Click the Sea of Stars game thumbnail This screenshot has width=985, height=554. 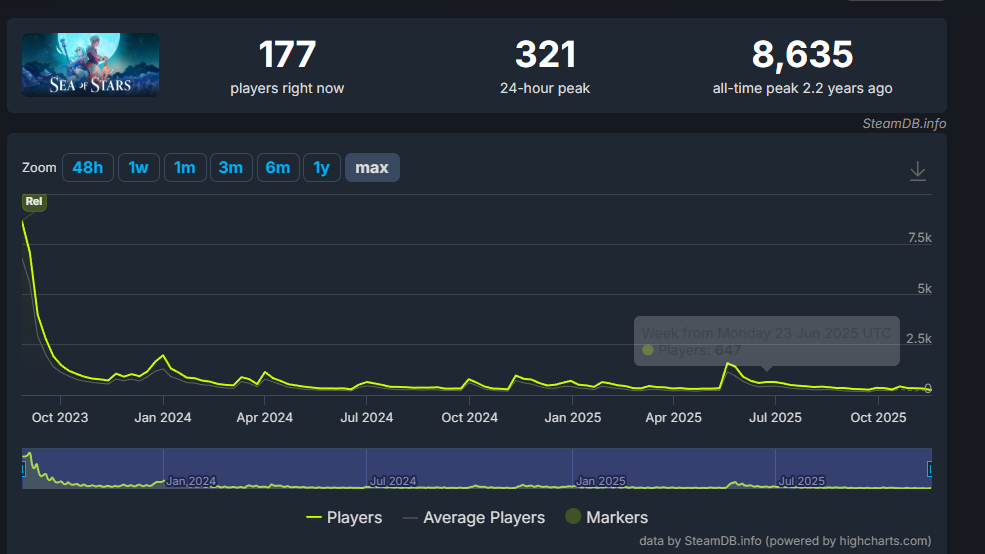click(x=91, y=65)
